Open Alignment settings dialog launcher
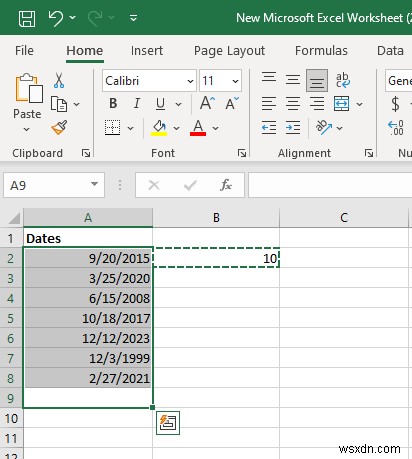Image resolution: width=412 pixels, height=459 pixels. [369, 153]
